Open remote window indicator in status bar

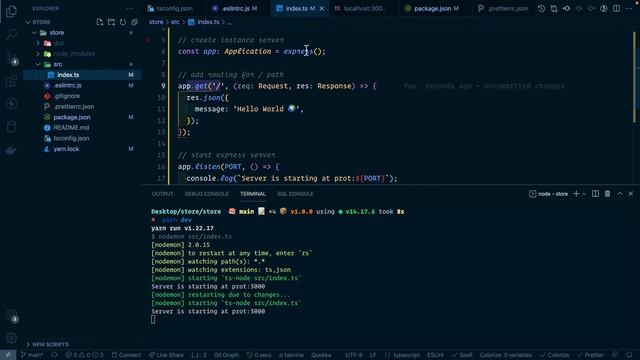pyautogui.click(x=8, y=355)
